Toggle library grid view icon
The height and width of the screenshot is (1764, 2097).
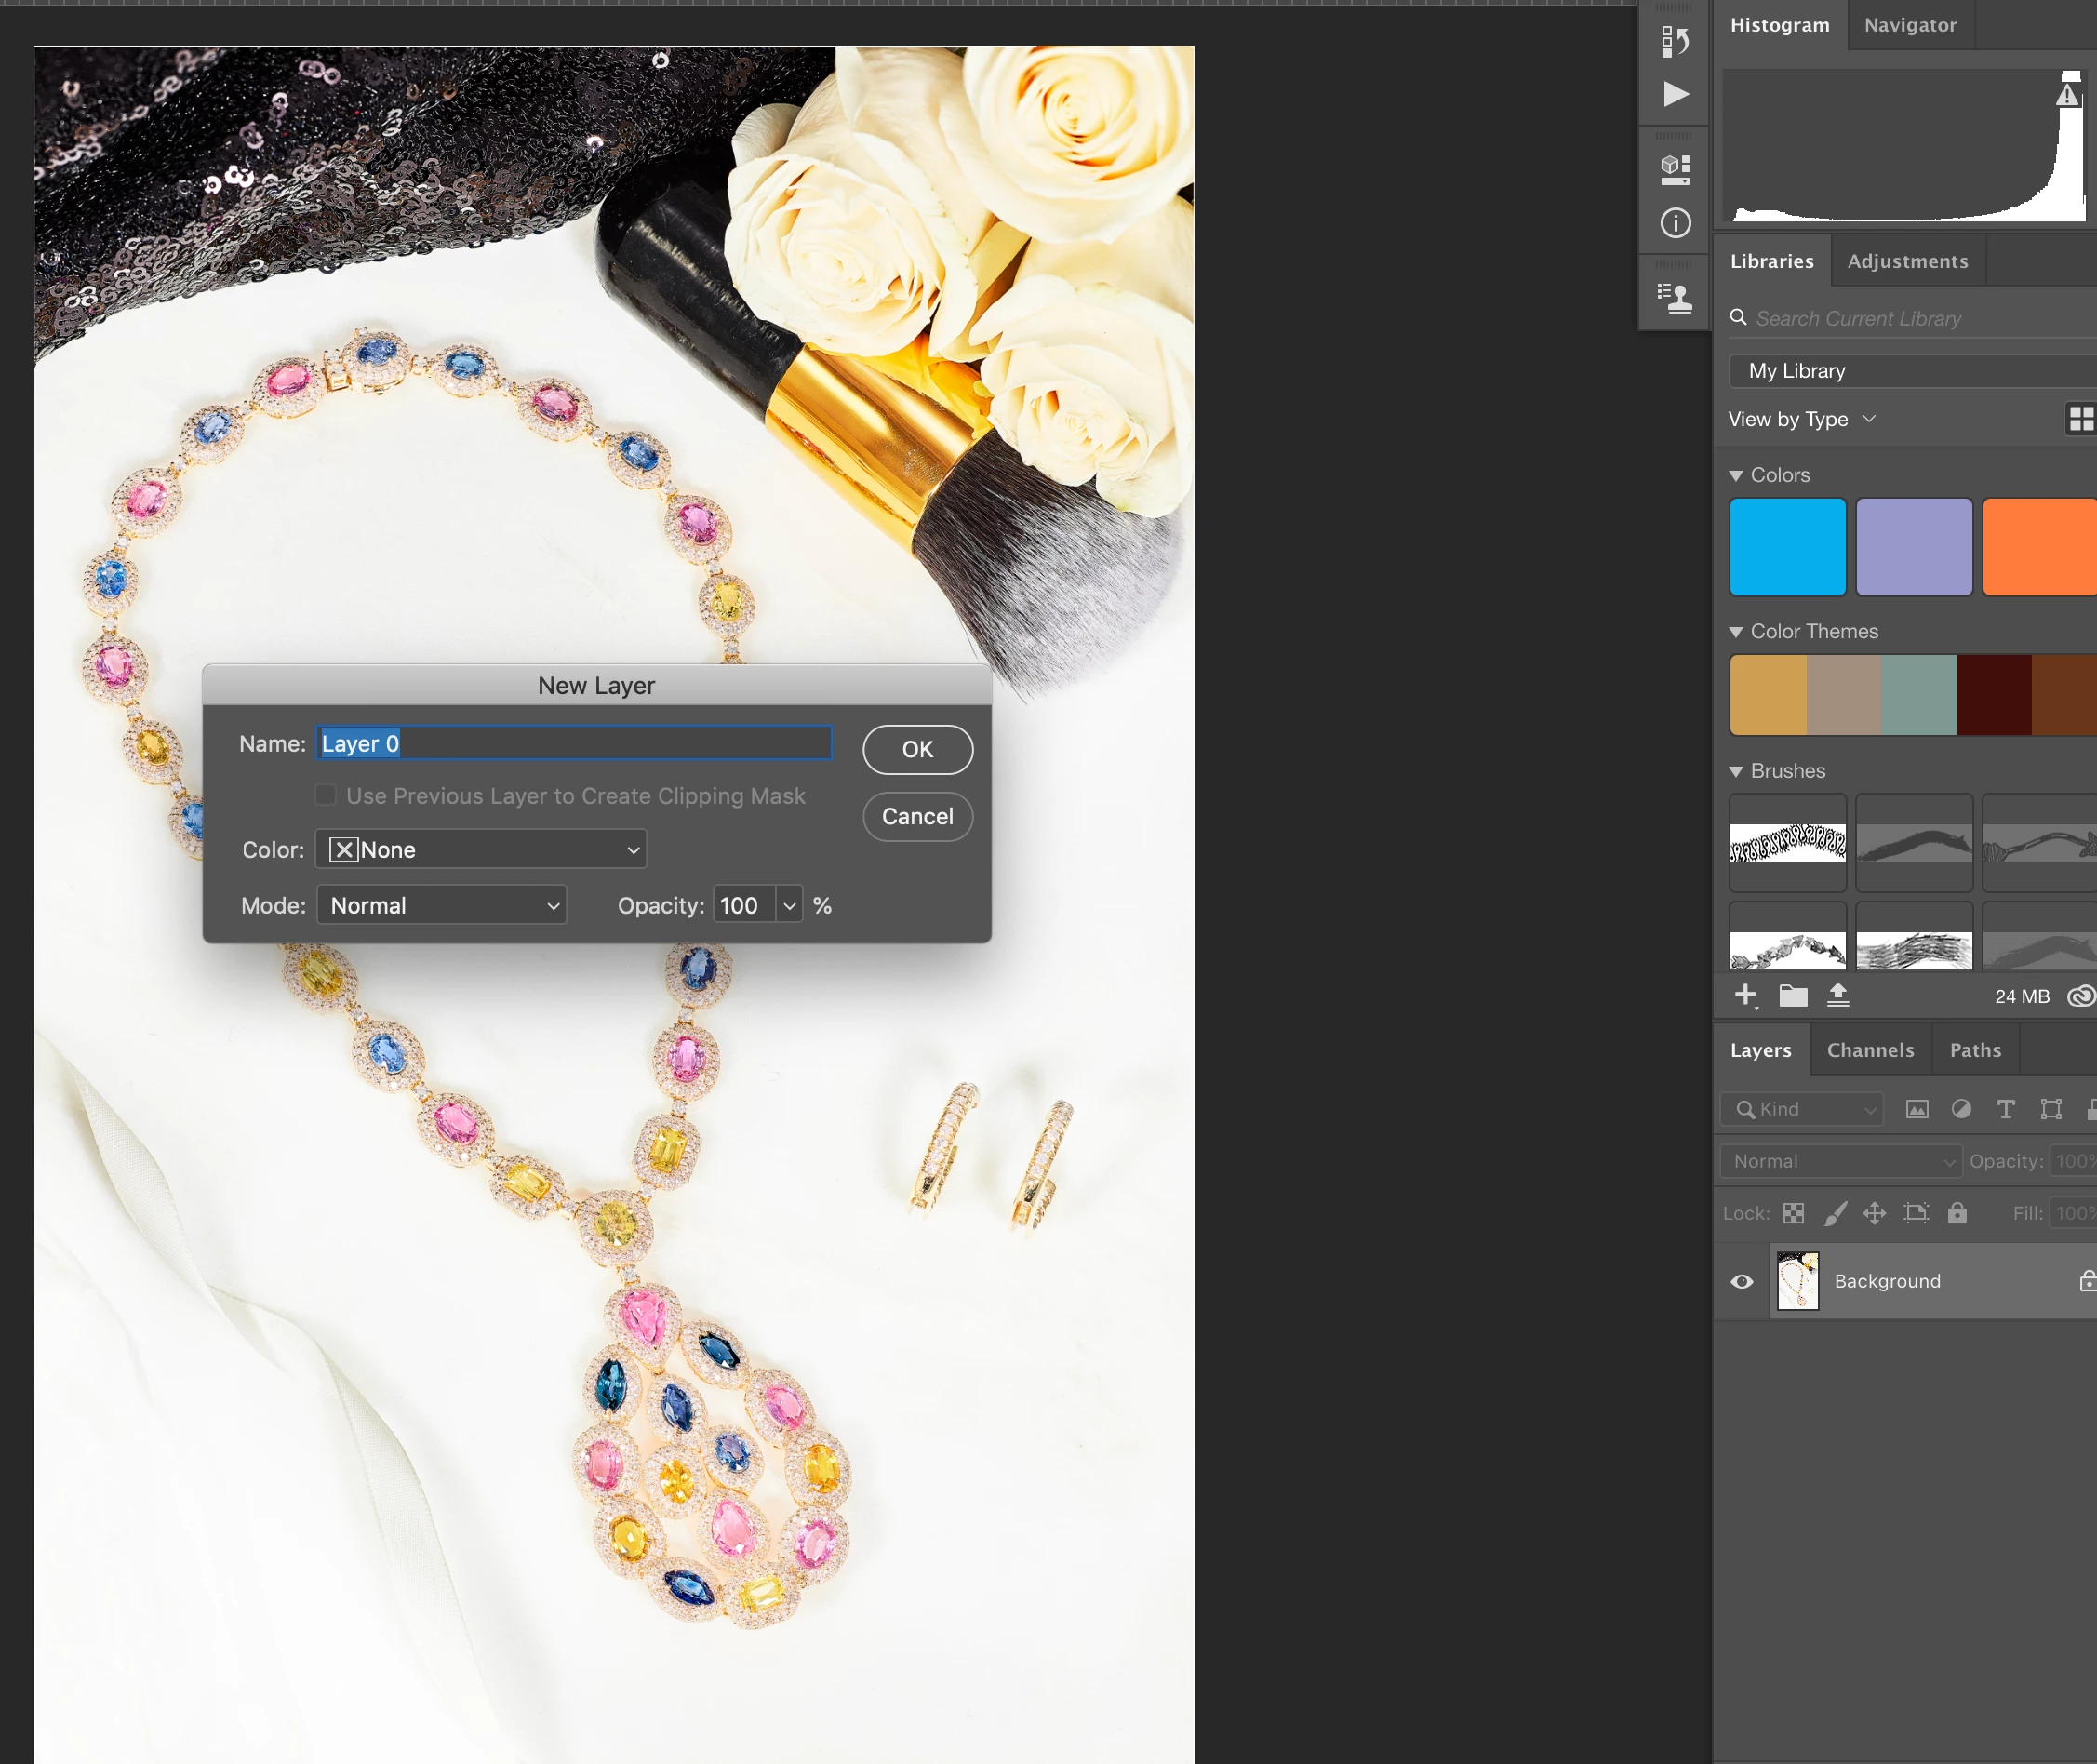pos(2080,419)
